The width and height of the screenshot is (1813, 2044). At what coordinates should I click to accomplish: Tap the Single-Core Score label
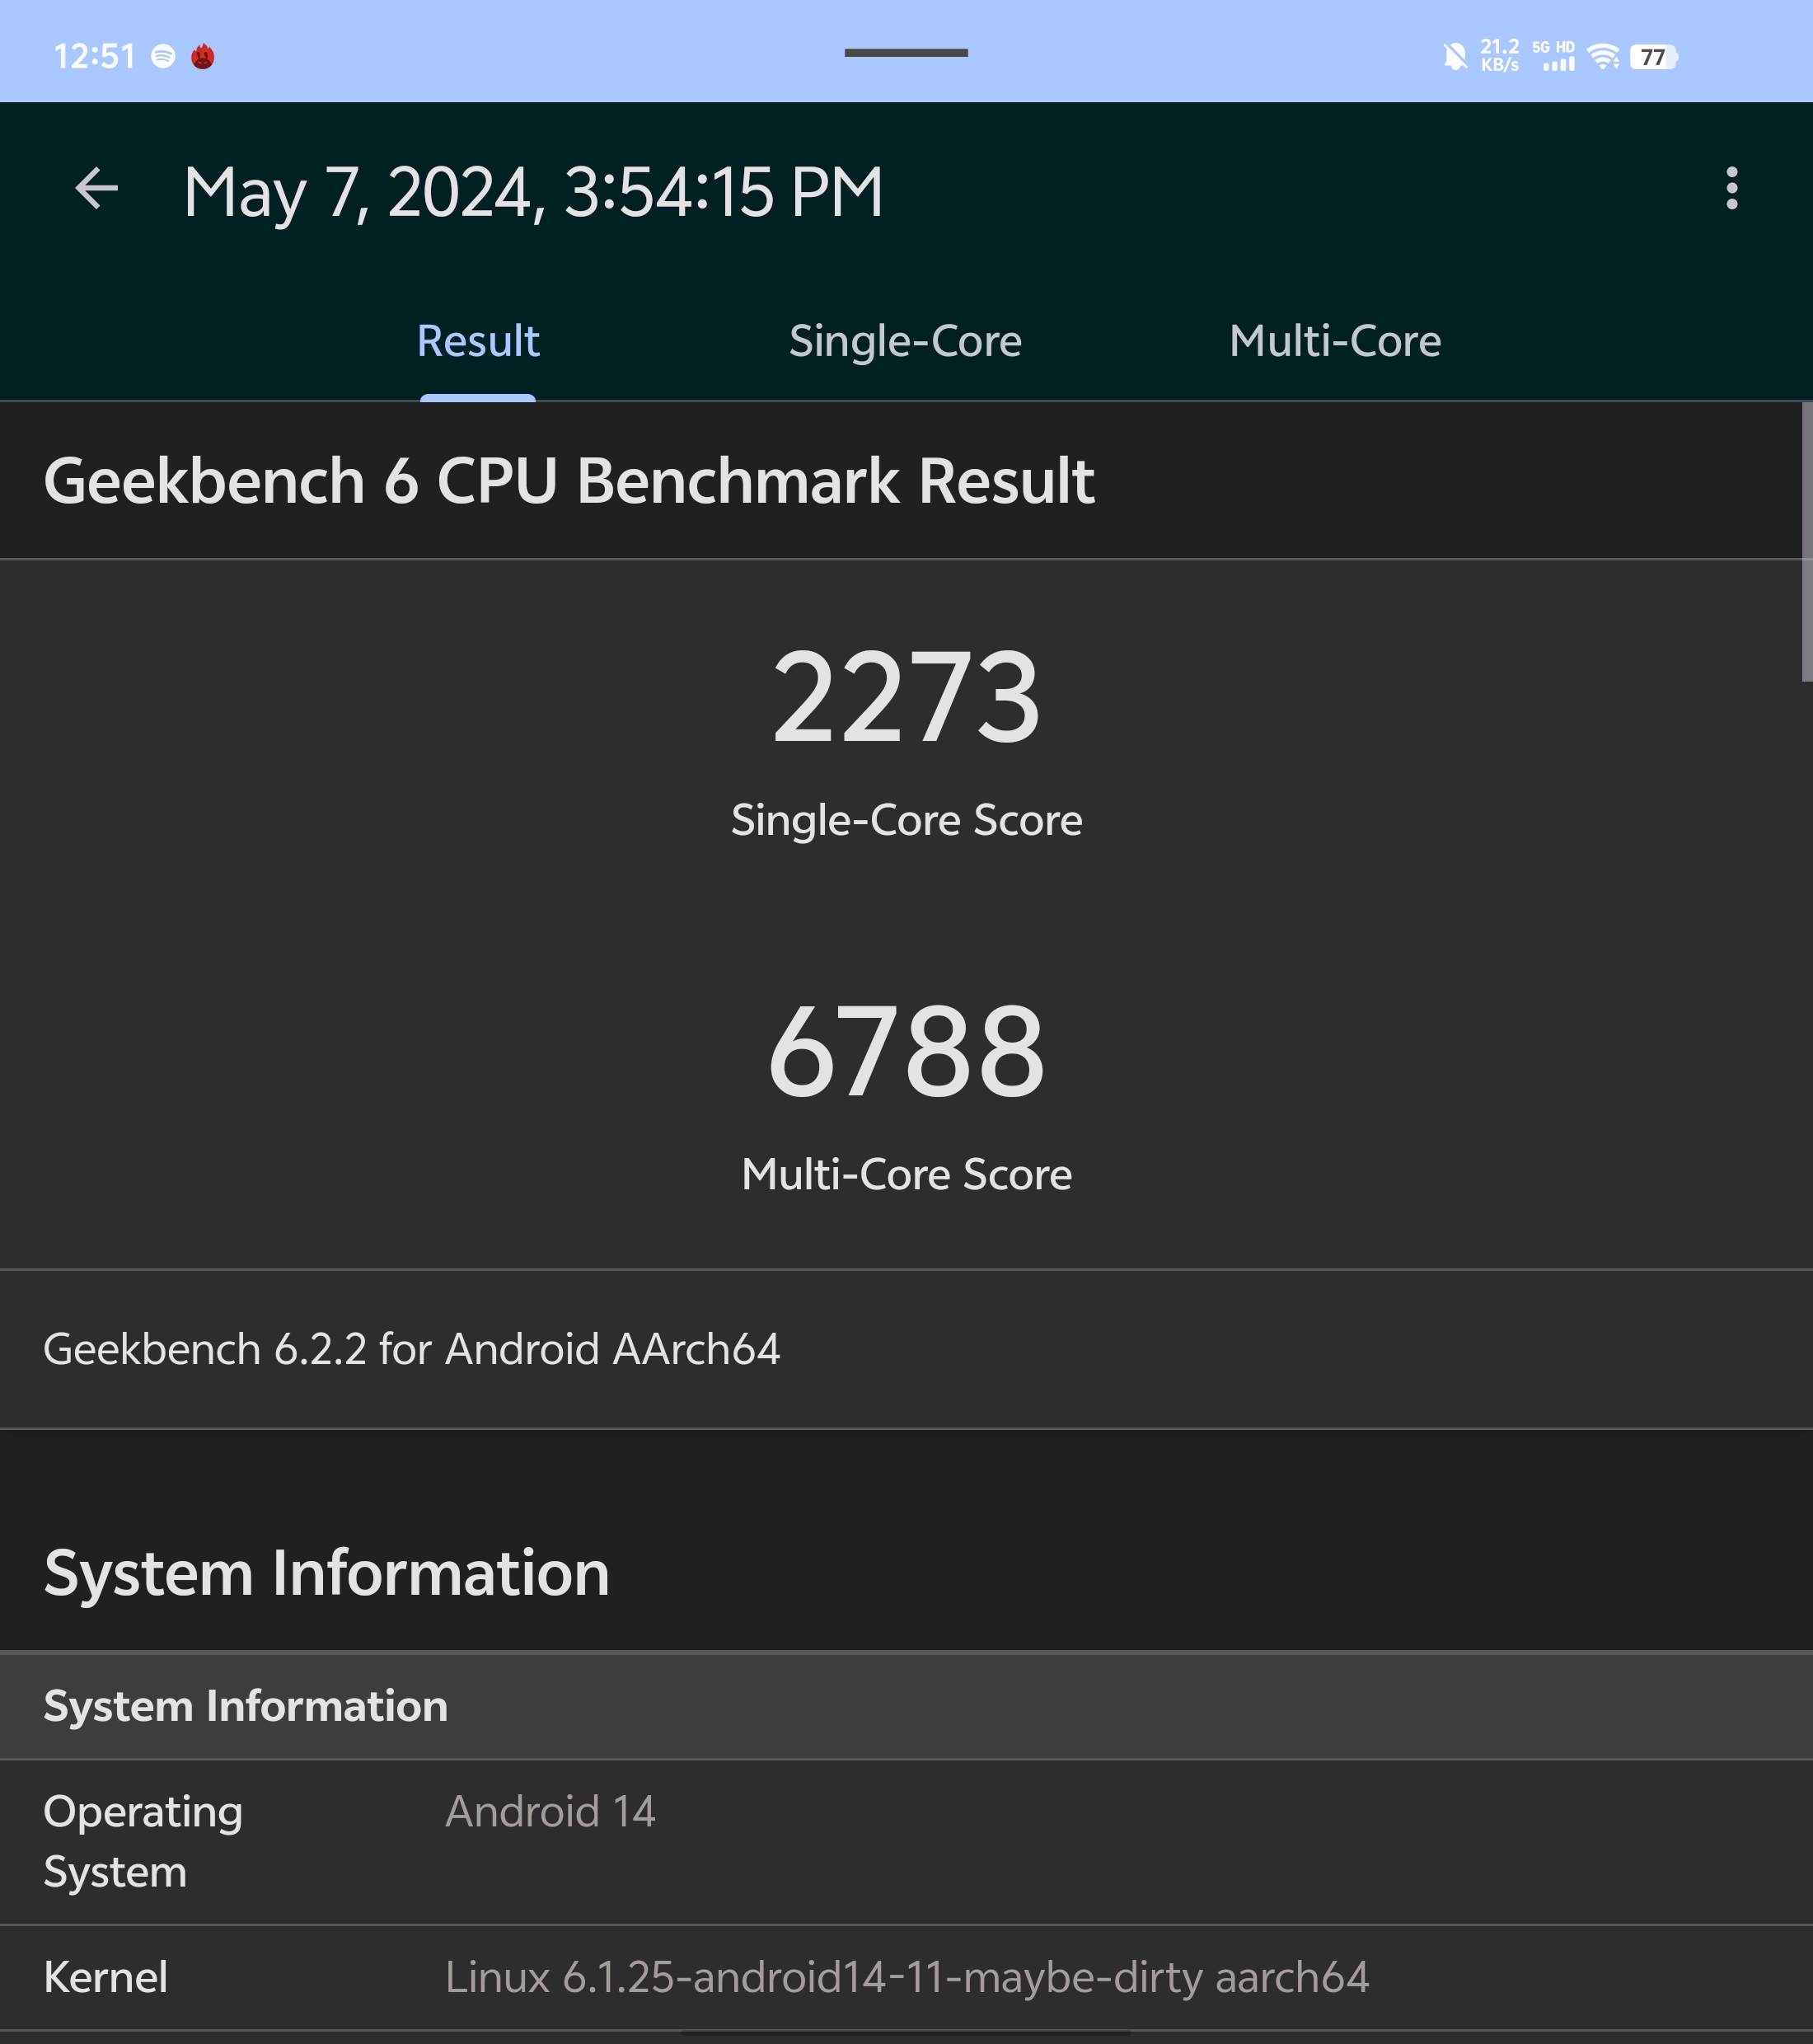click(x=906, y=820)
